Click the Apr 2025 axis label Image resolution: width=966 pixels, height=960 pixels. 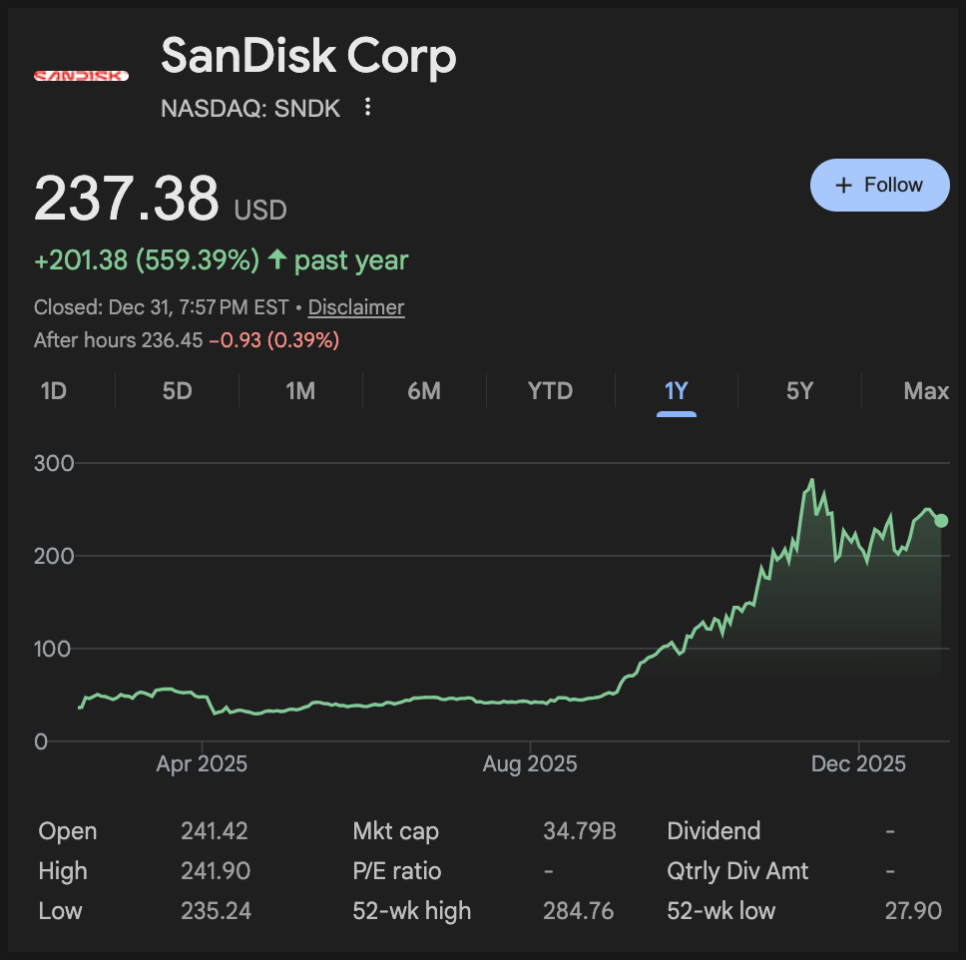202,764
